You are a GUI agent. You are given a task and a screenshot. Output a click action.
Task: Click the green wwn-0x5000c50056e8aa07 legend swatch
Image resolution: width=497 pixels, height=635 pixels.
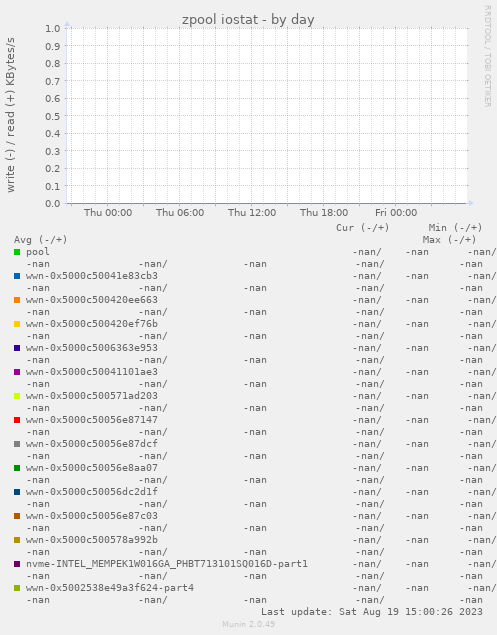point(17,468)
